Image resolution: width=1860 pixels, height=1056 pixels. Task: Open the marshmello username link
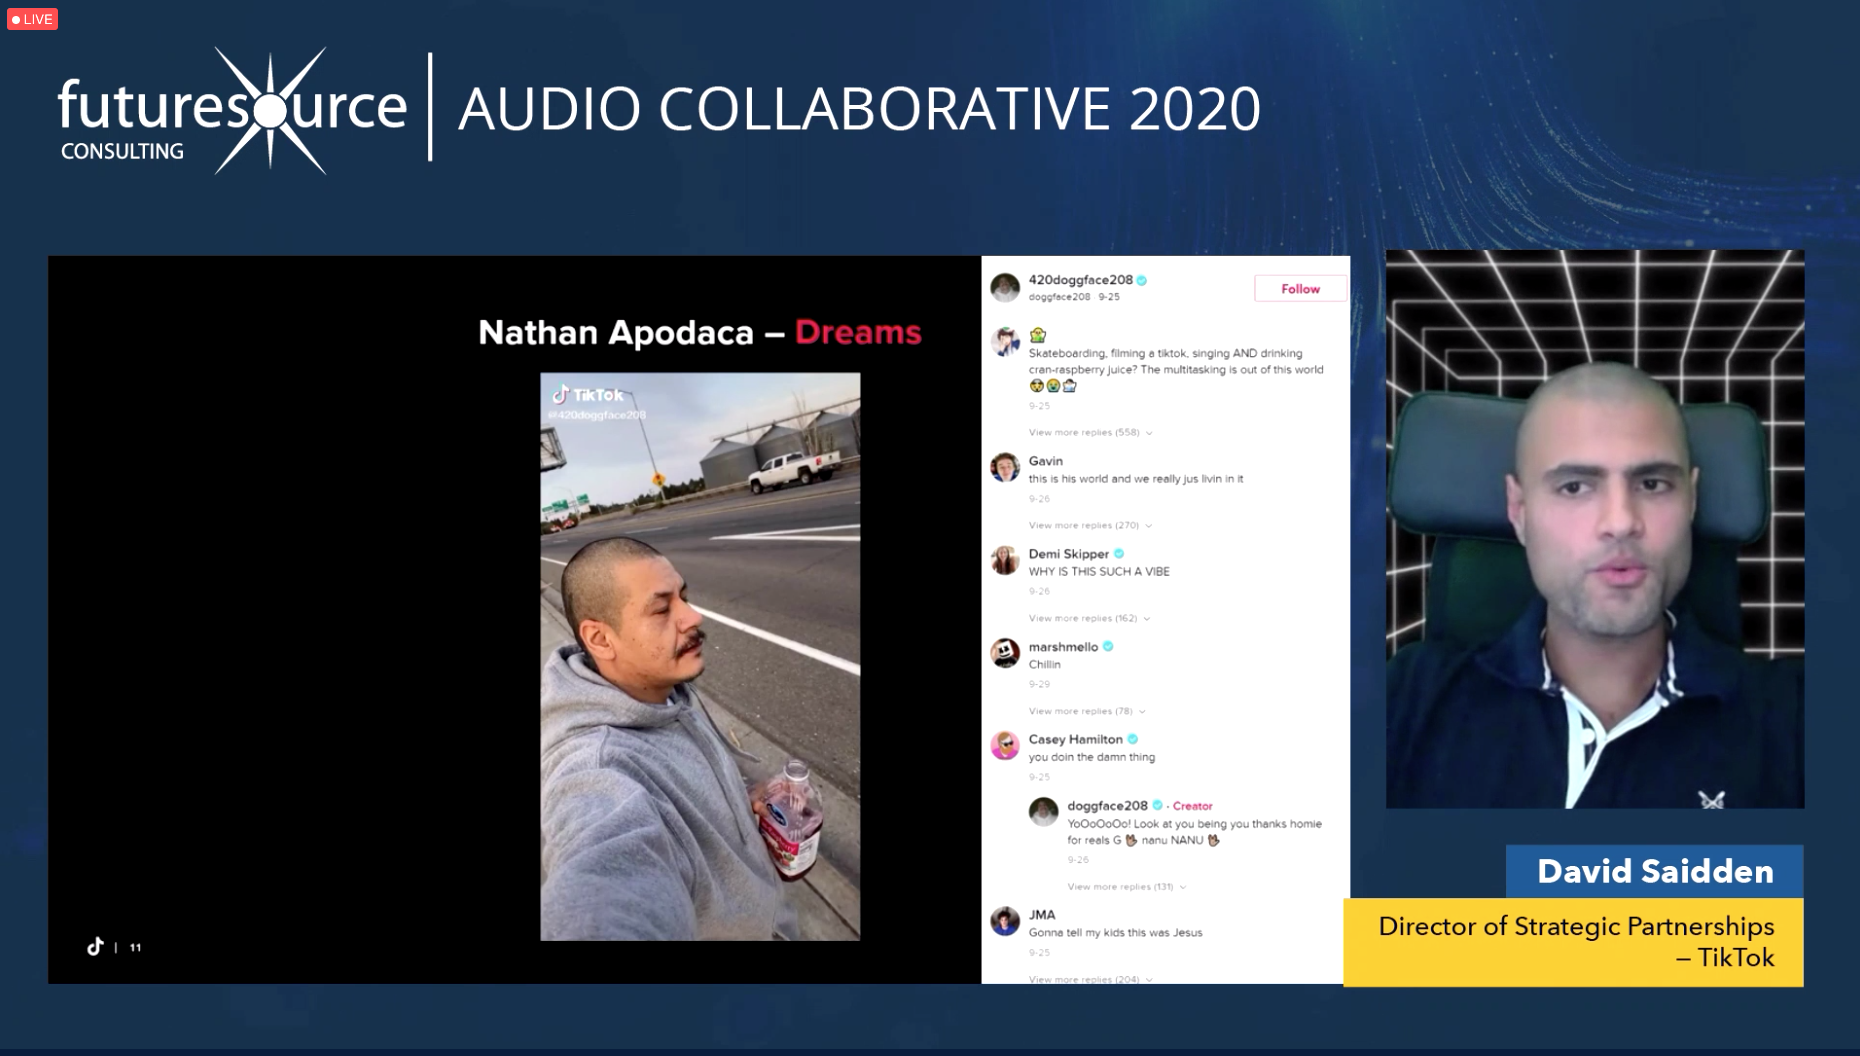1063,647
